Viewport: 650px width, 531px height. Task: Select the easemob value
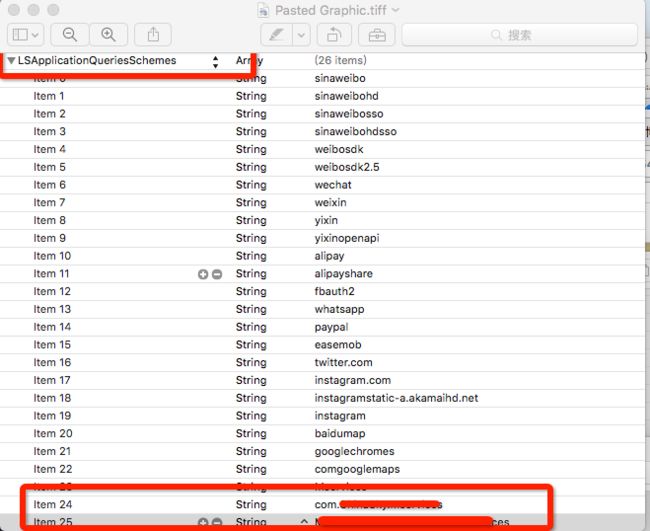[338, 345]
